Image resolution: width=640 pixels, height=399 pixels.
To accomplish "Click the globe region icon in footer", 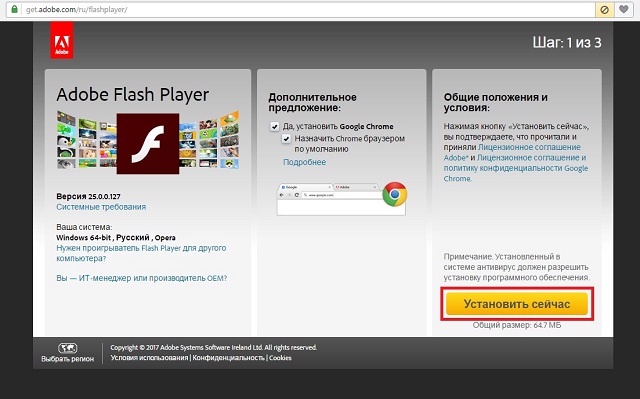I will tap(68, 348).
